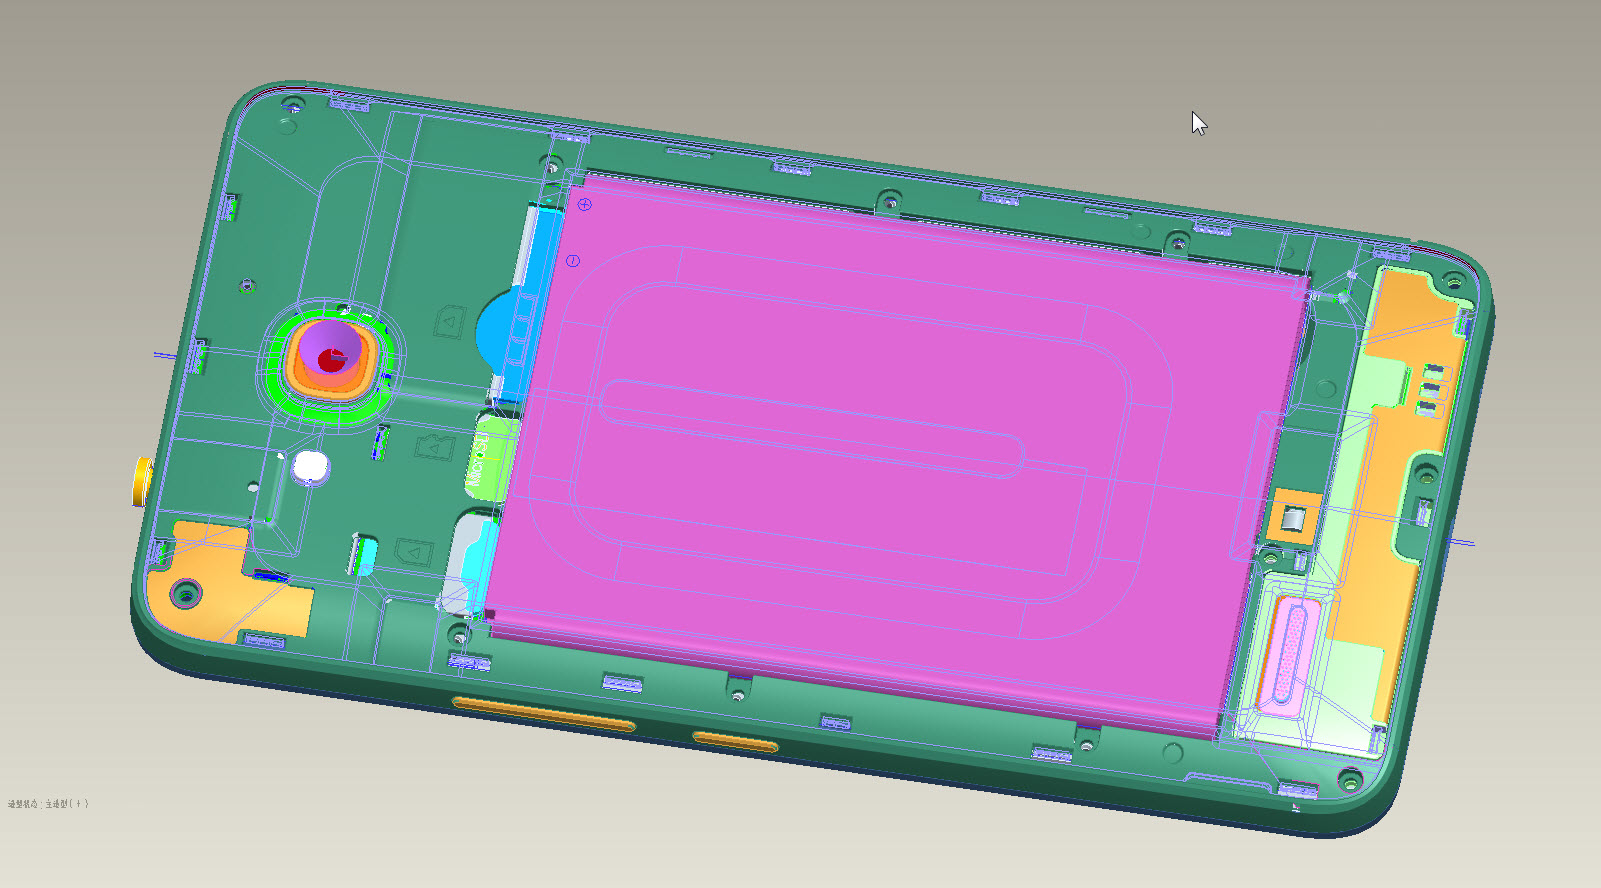Image resolution: width=1601 pixels, height=888 pixels.
Task: Select the longer orange side key
Action: coord(544,713)
